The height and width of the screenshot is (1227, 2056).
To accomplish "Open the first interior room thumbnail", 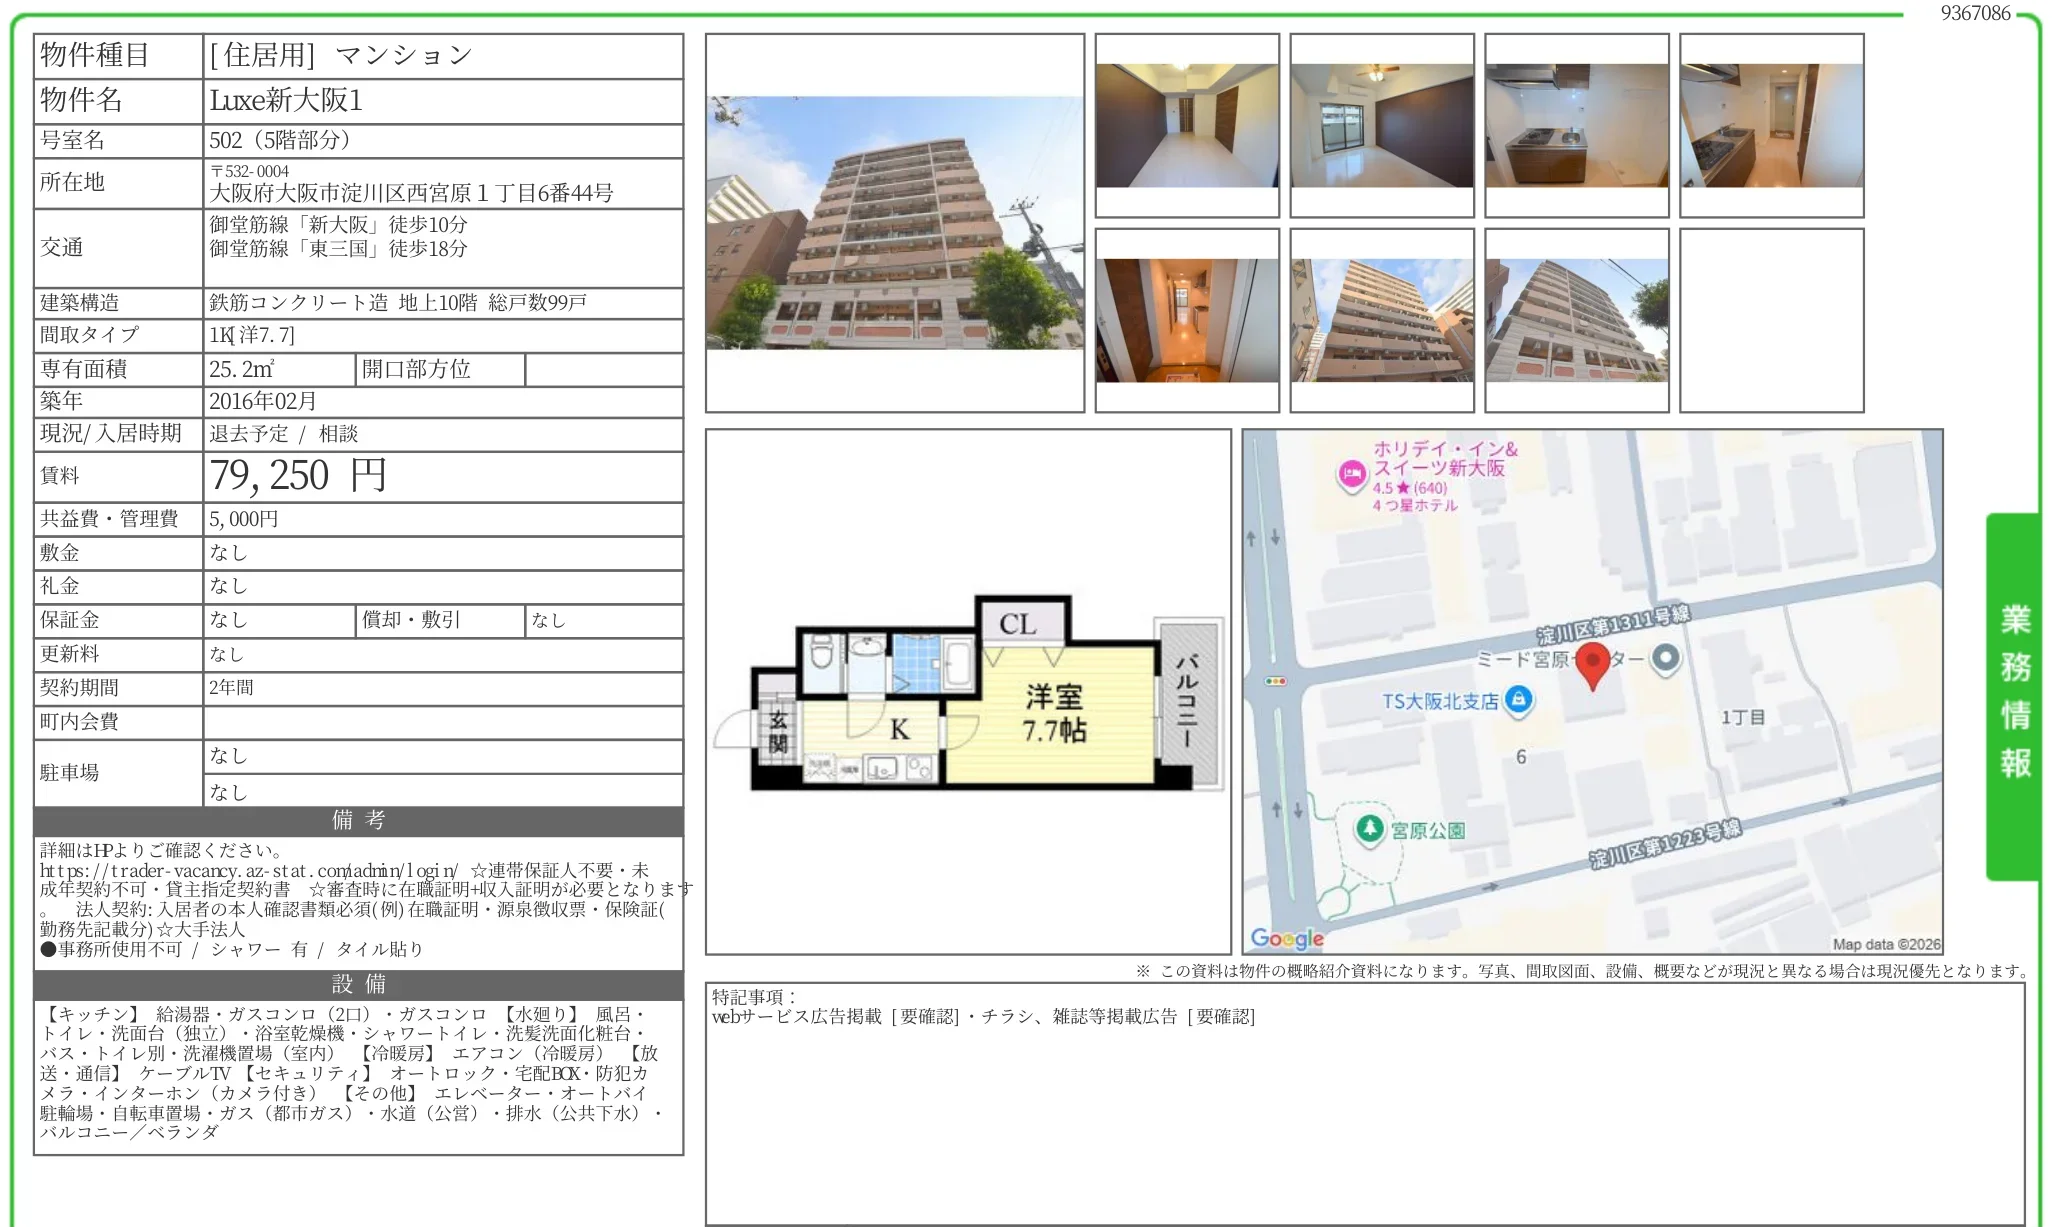I will coord(1186,126).
